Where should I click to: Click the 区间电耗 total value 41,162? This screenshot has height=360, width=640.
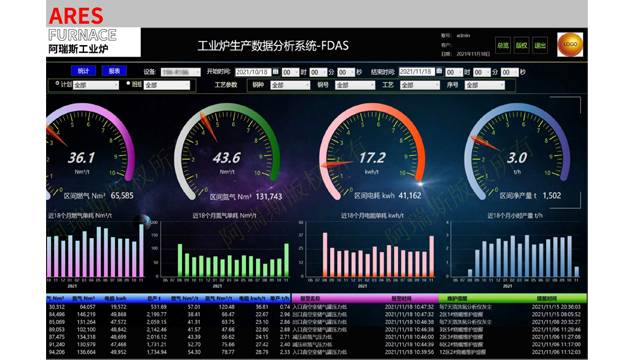409,196
